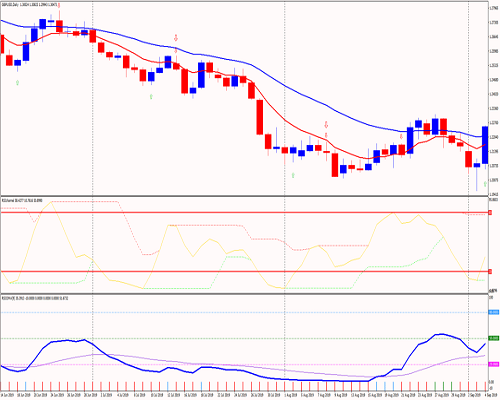Select the lower red horizontal level line in RSI

click(x=244, y=271)
